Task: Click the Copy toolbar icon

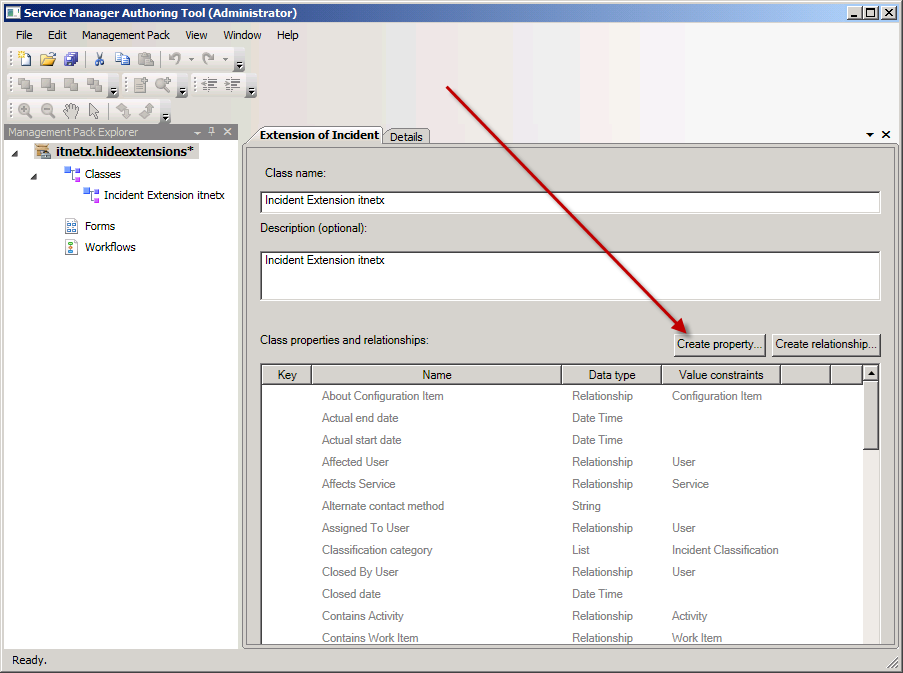Action: click(x=122, y=60)
